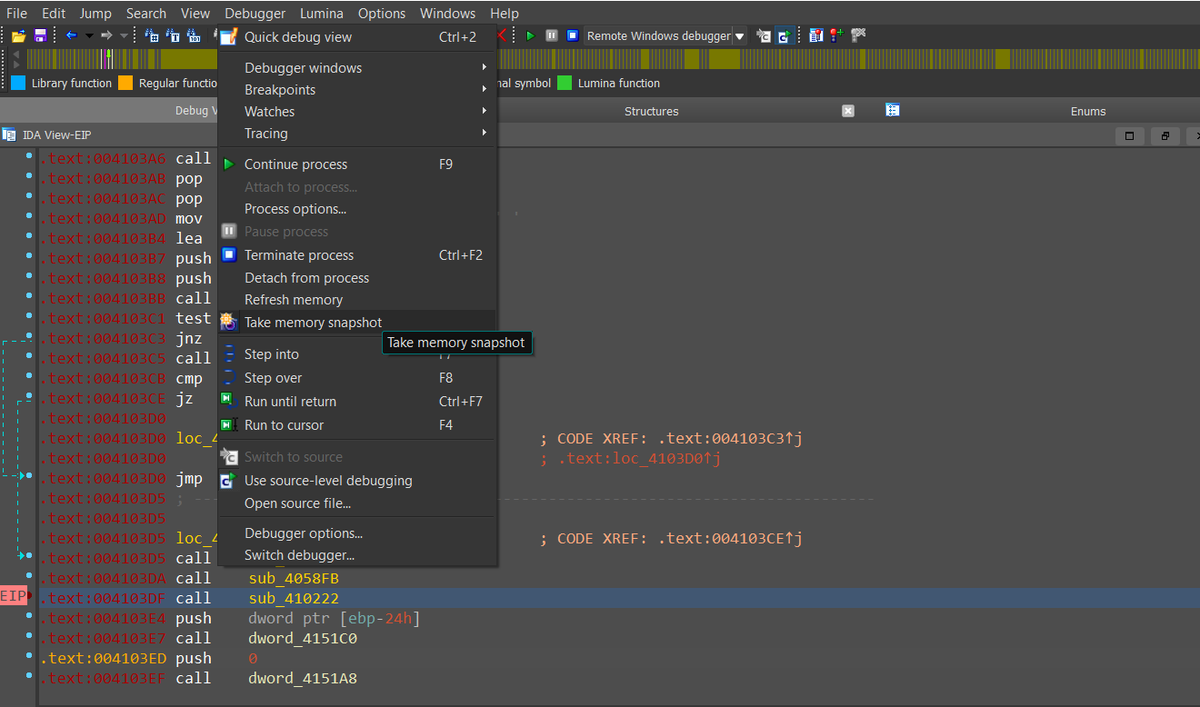Click the sub_4058FB call operand

[x=294, y=579]
